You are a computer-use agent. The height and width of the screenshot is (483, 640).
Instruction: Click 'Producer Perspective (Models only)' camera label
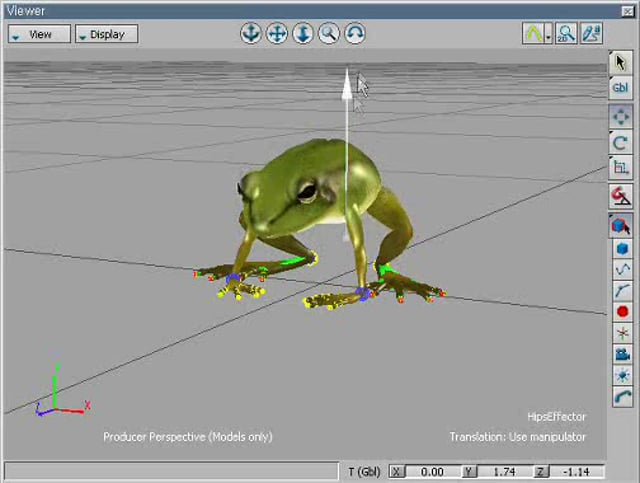(x=188, y=437)
